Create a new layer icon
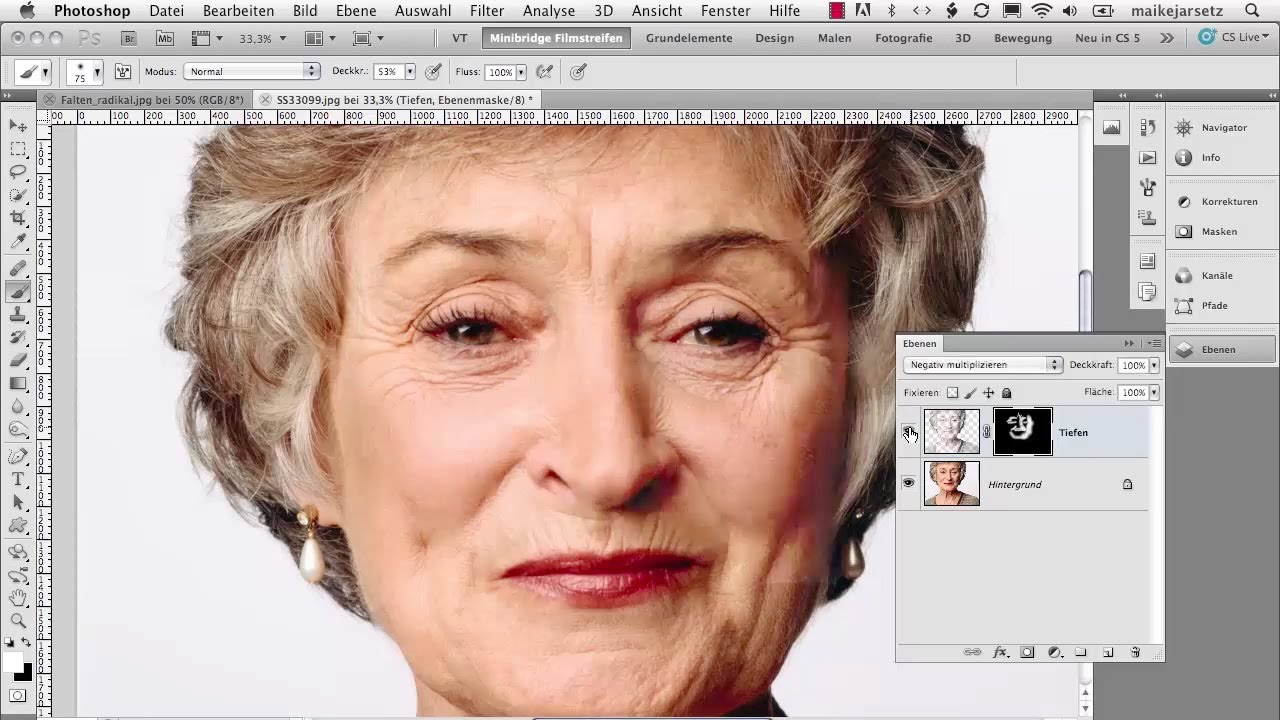Screen dimensions: 1280x720 point(1108,652)
